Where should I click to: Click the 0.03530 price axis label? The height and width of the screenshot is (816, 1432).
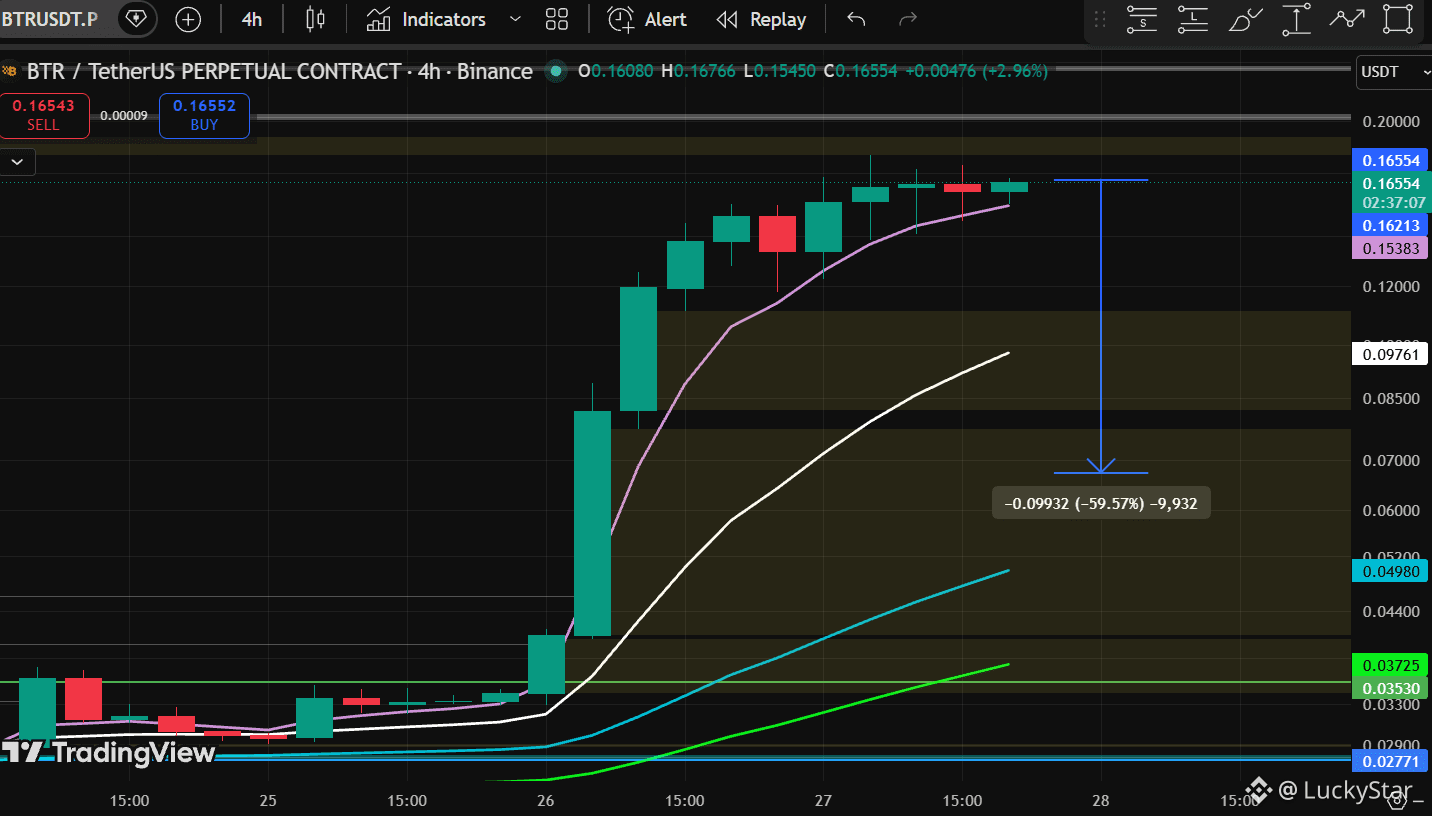(x=1390, y=688)
